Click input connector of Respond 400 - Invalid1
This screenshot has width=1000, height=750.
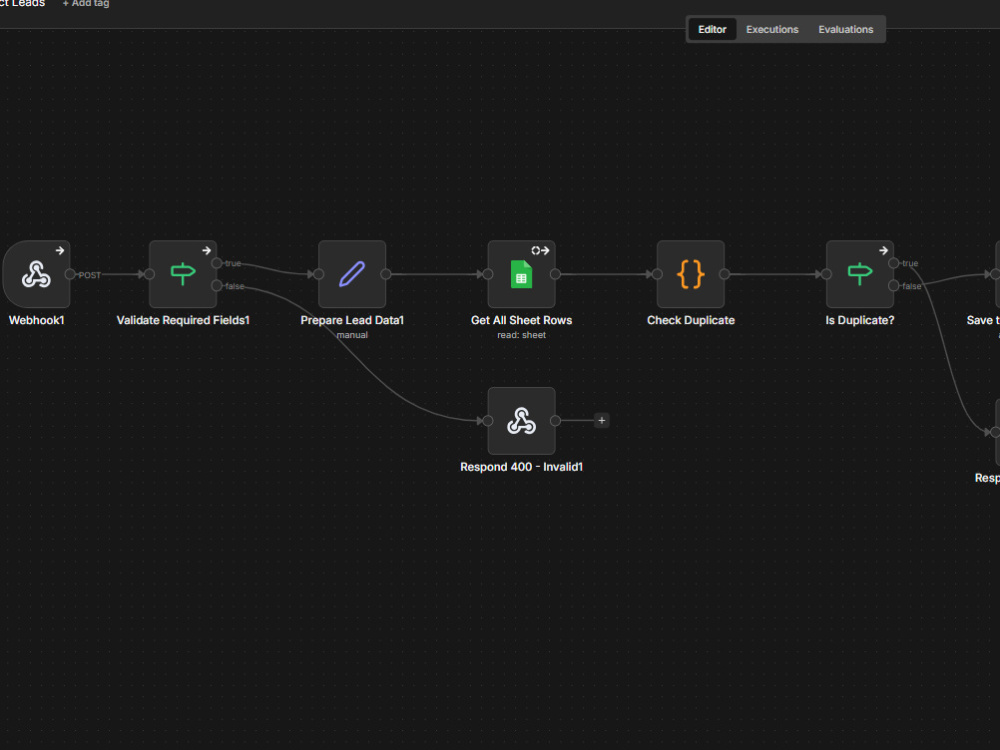click(x=488, y=421)
